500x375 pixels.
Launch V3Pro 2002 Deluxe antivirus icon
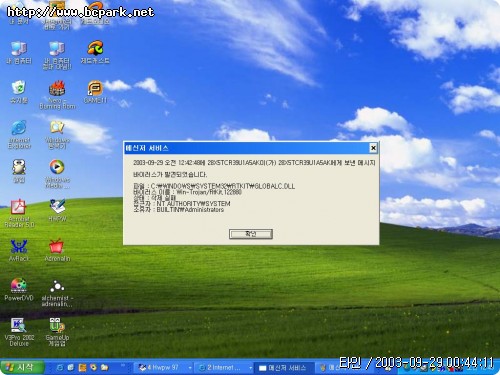(19, 332)
